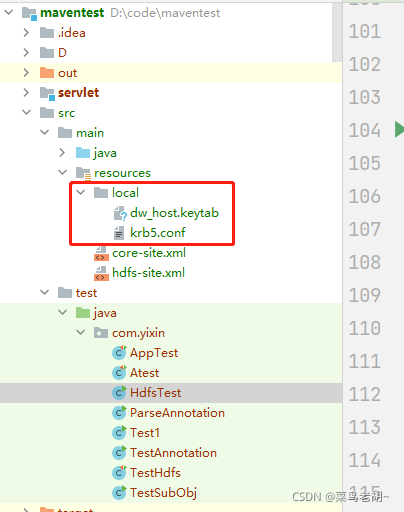404x512 pixels.
Task: Select the dw_host.keytab file name
Action: [x=174, y=213]
